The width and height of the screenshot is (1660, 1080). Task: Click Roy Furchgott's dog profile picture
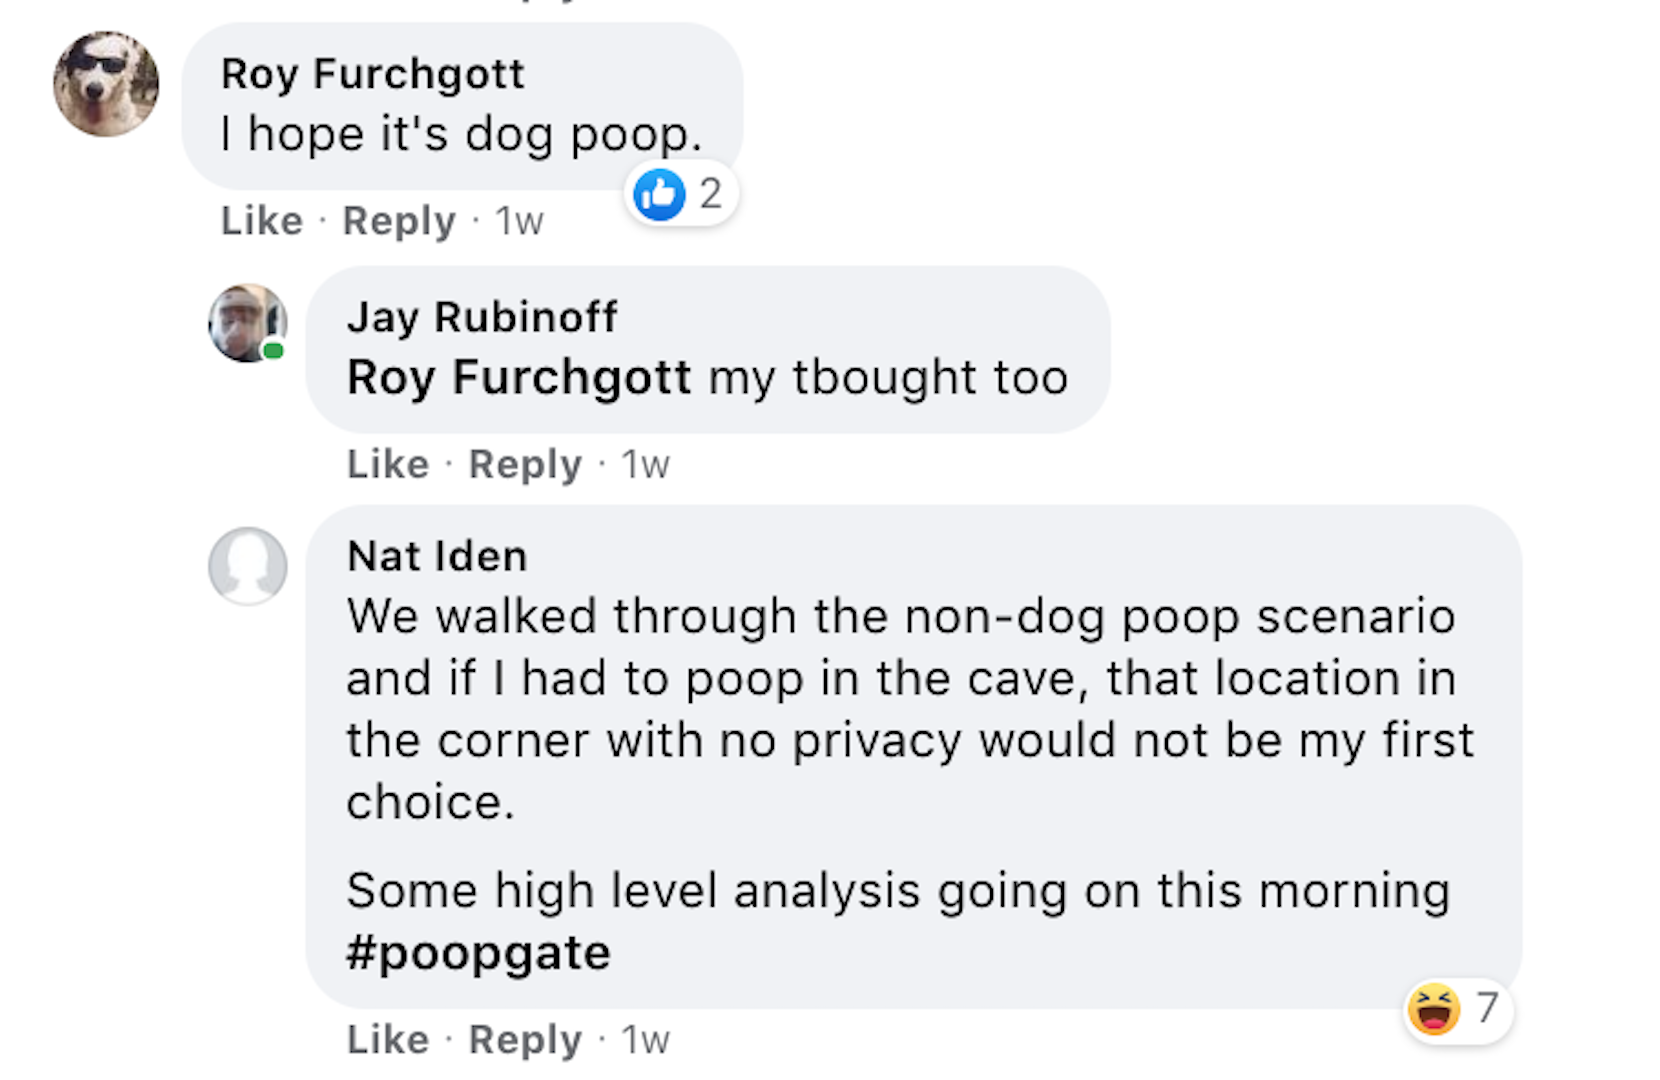click(106, 84)
